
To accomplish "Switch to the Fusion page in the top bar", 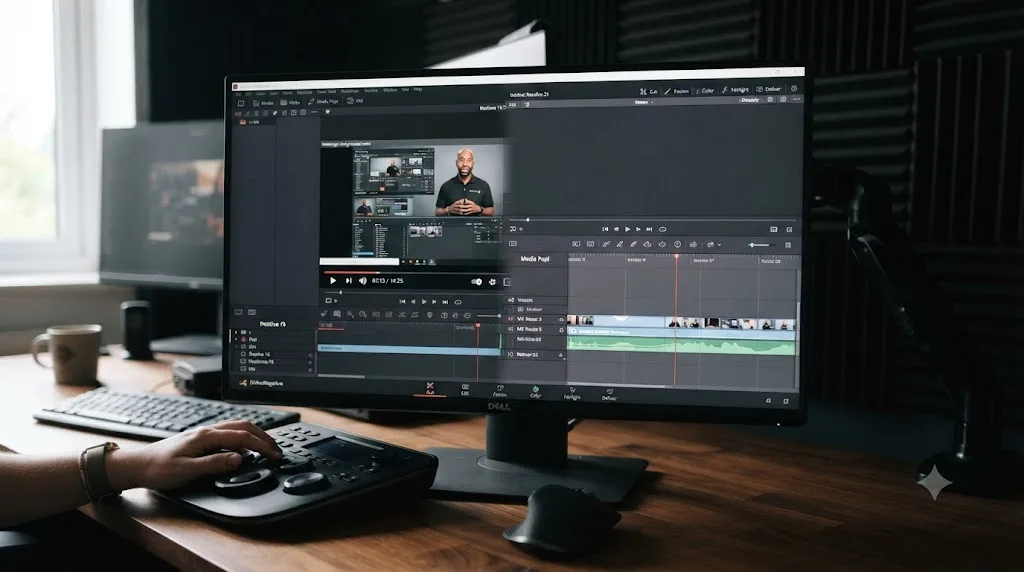I will 677,91.
